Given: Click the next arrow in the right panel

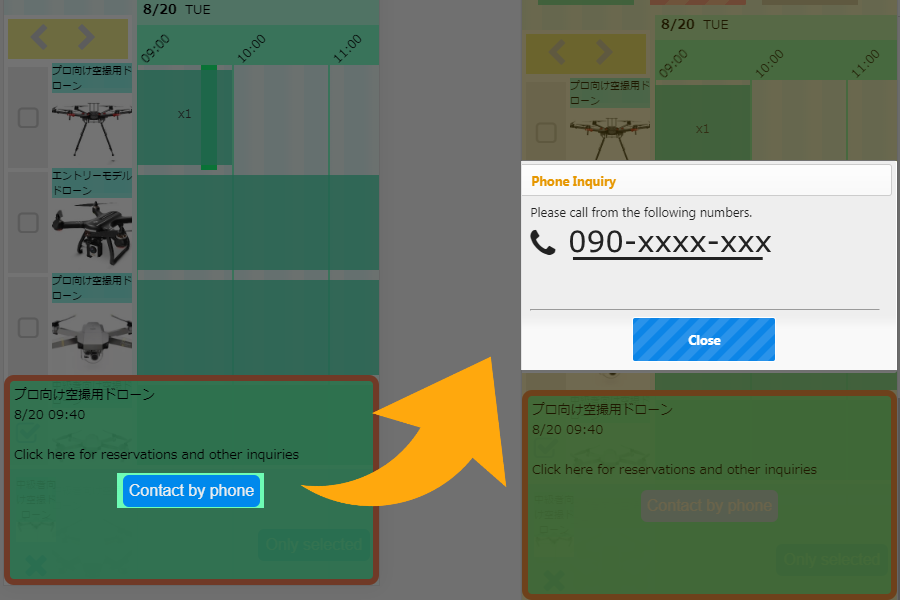Looking at the screenshot, I should coord(604,53).
